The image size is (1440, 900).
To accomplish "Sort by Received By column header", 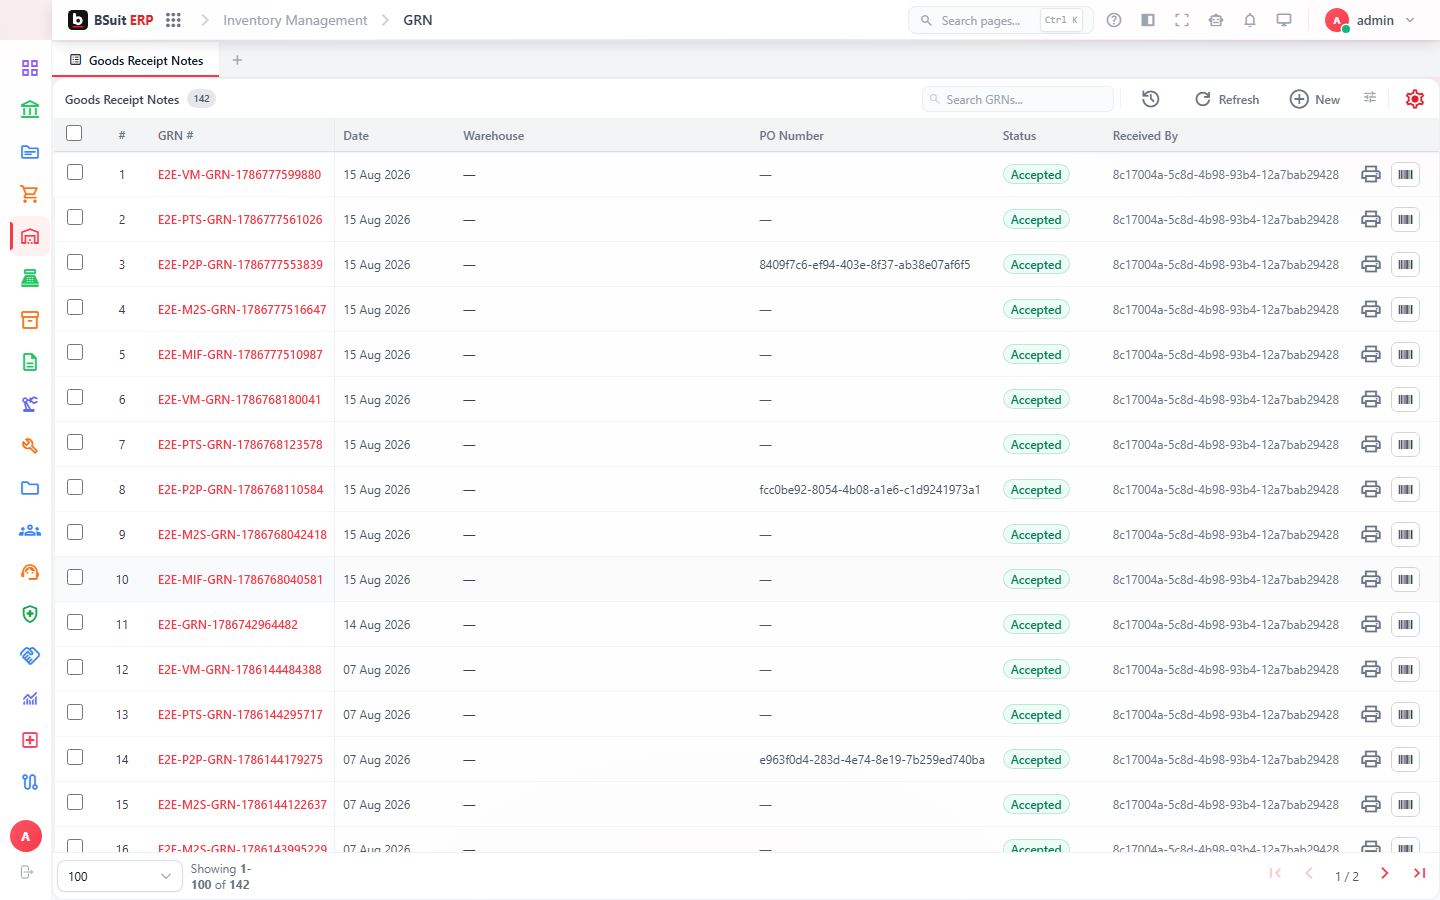I will click(1145, 136).
